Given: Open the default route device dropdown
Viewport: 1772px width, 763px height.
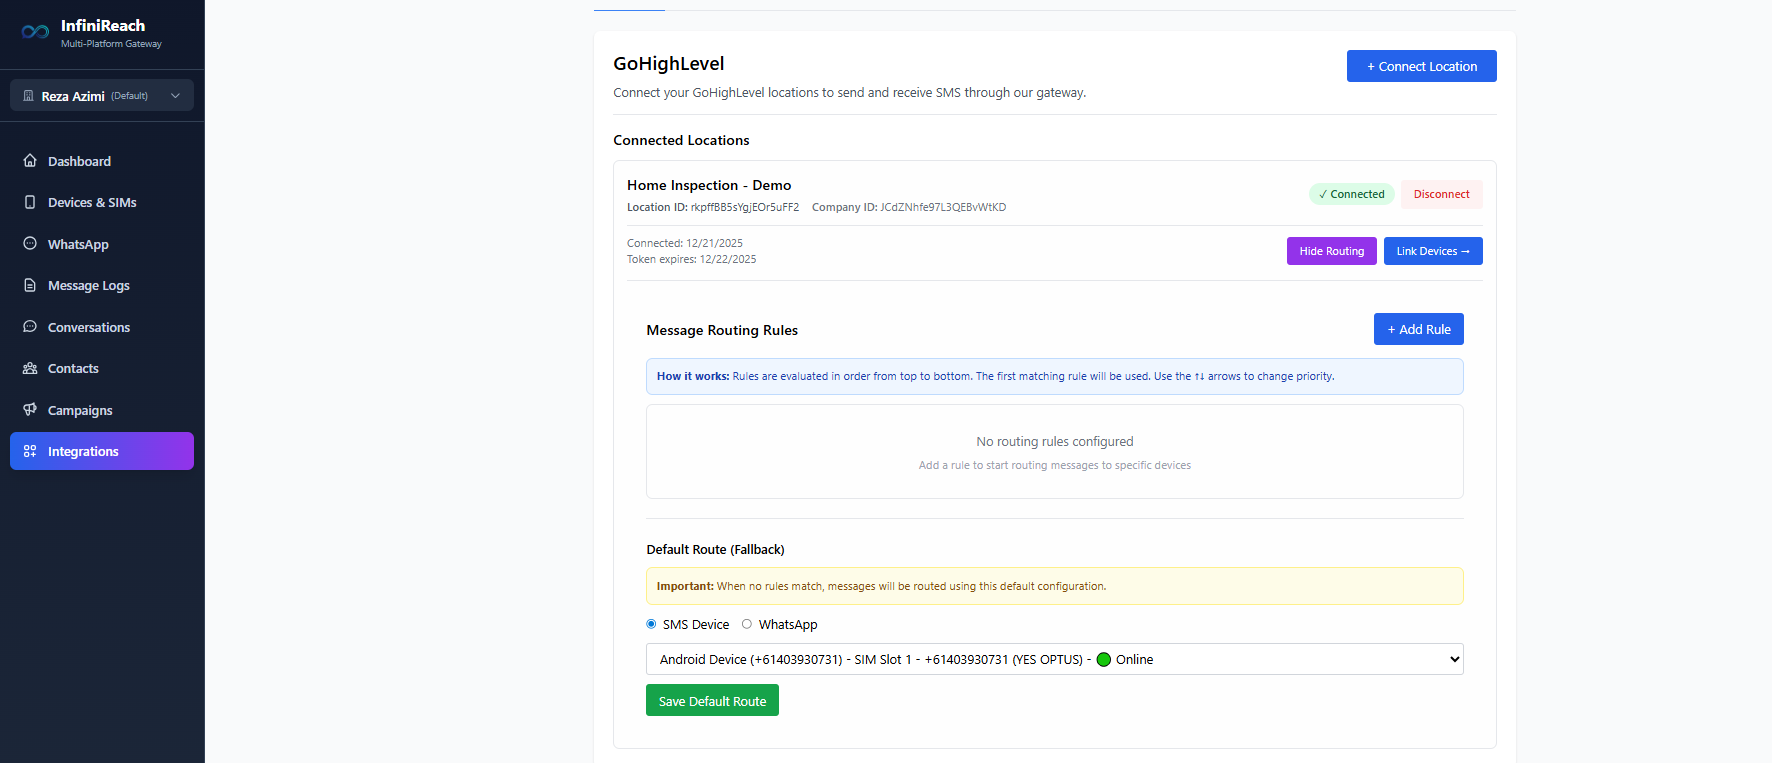Looking at the screenshot, I should [1054, 659].
